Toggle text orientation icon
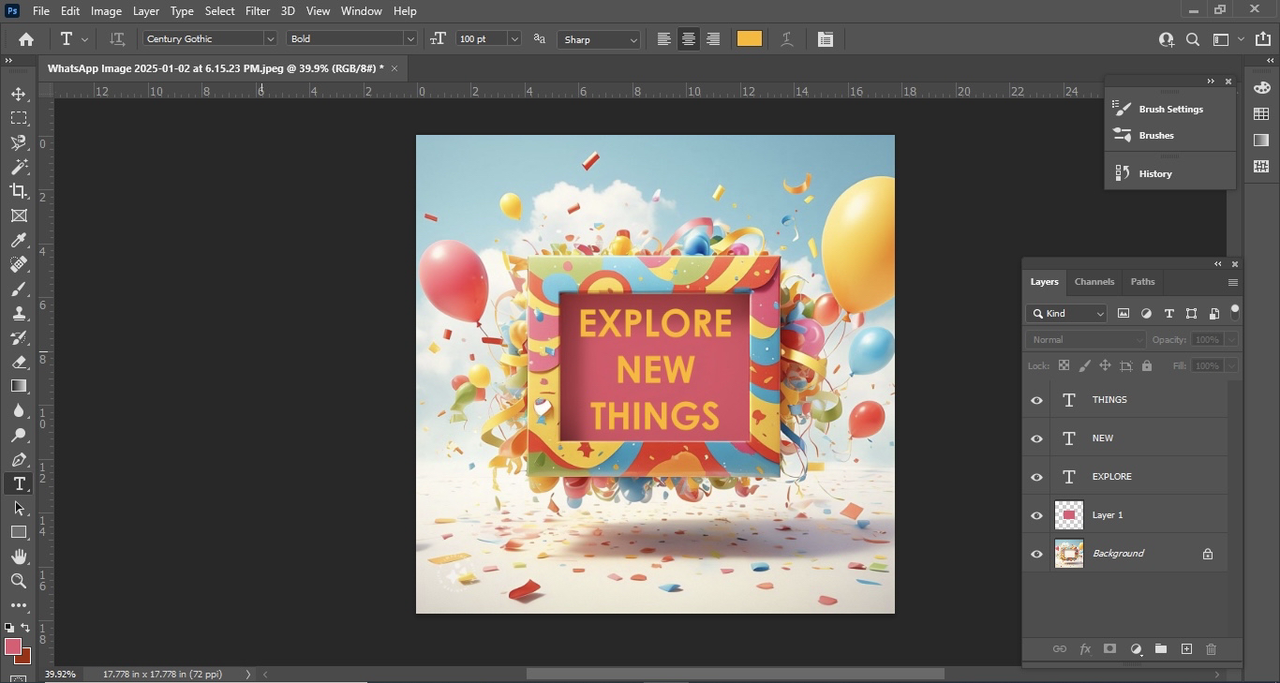1280x683 pixels. point(117,39)
